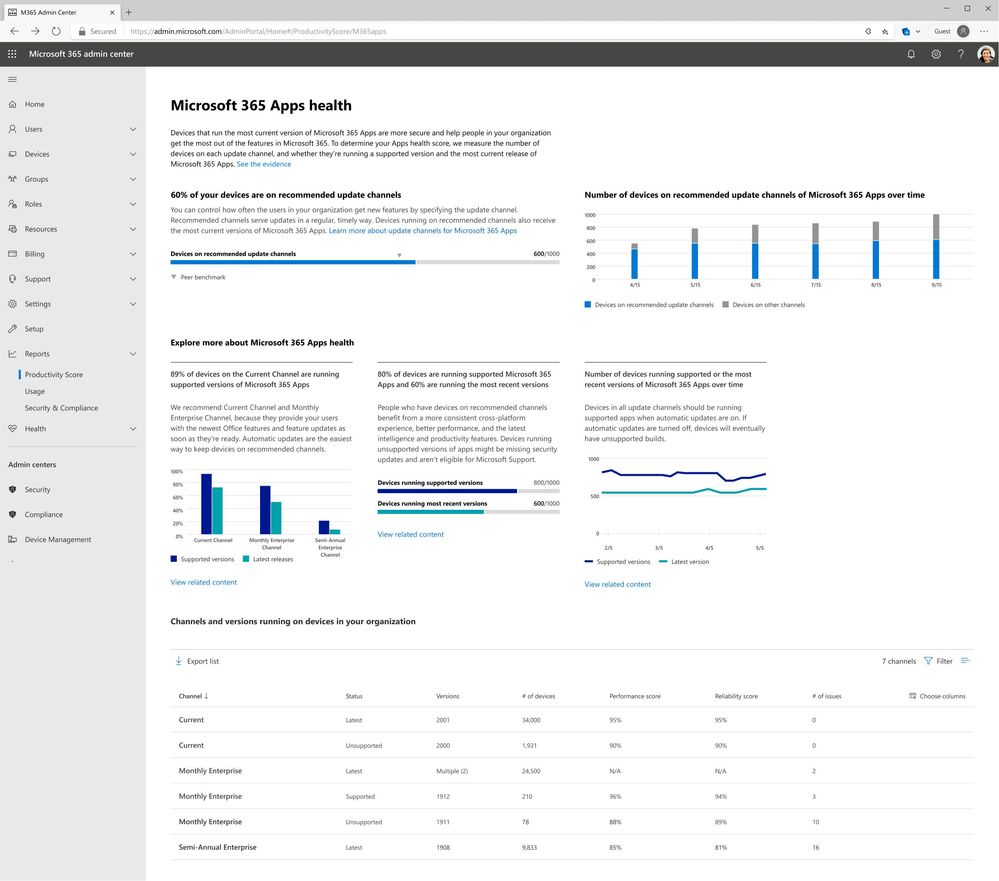This screenshot has height=881, width=999.
Task: Open the account profile picture
Action: pyautogui.click(x=986, y=54)
